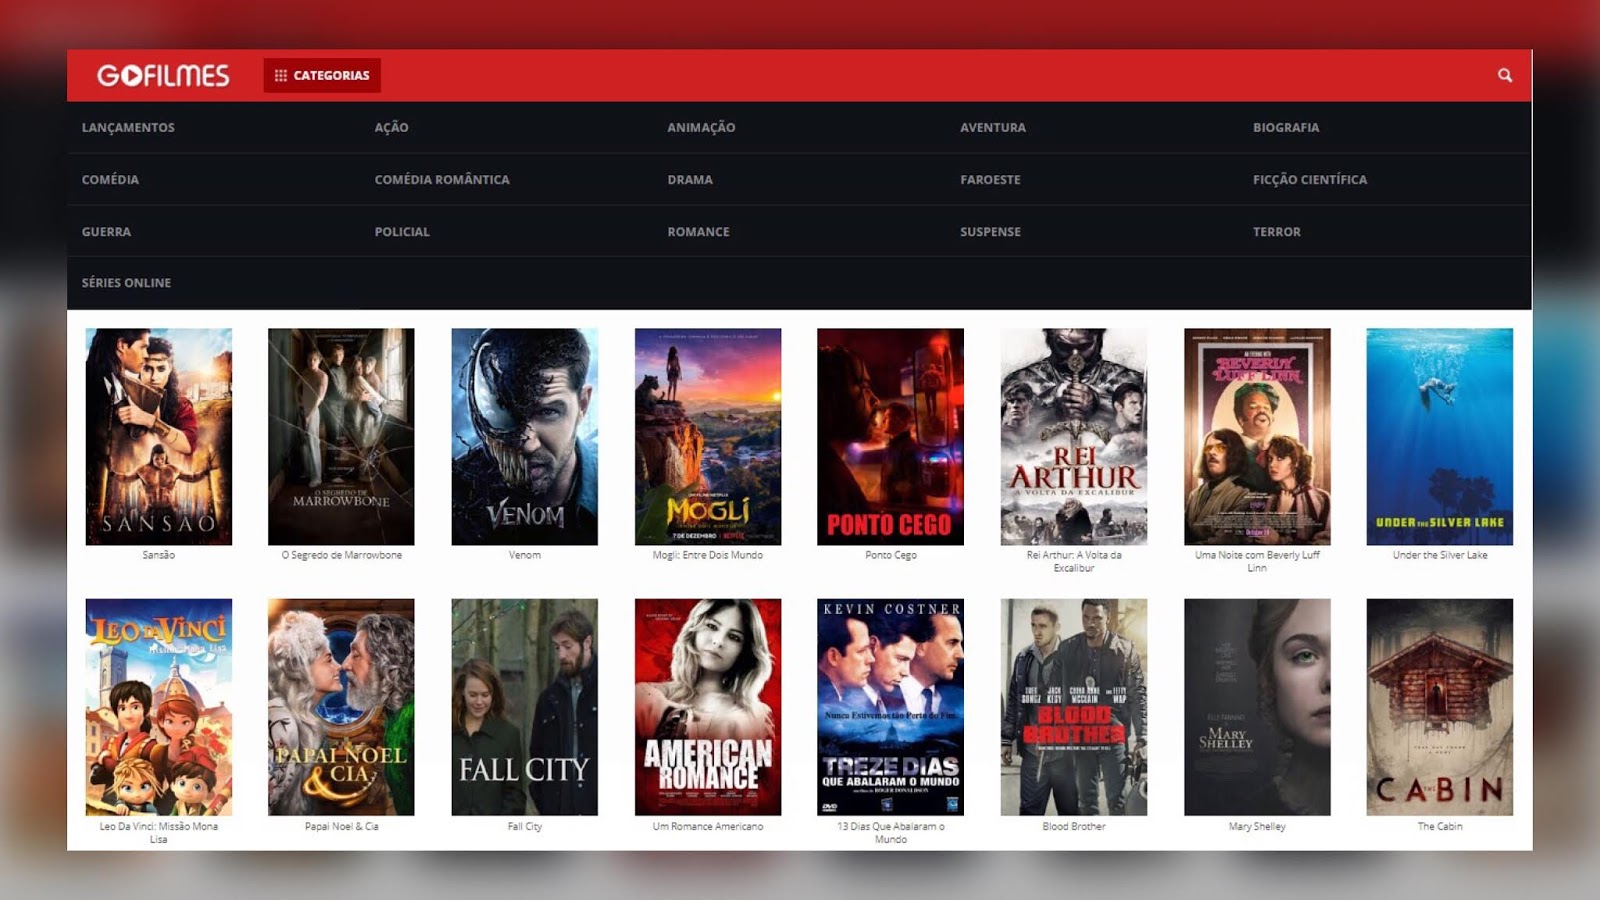
Task: Select the Comédia category
Action: pos(110,179)
